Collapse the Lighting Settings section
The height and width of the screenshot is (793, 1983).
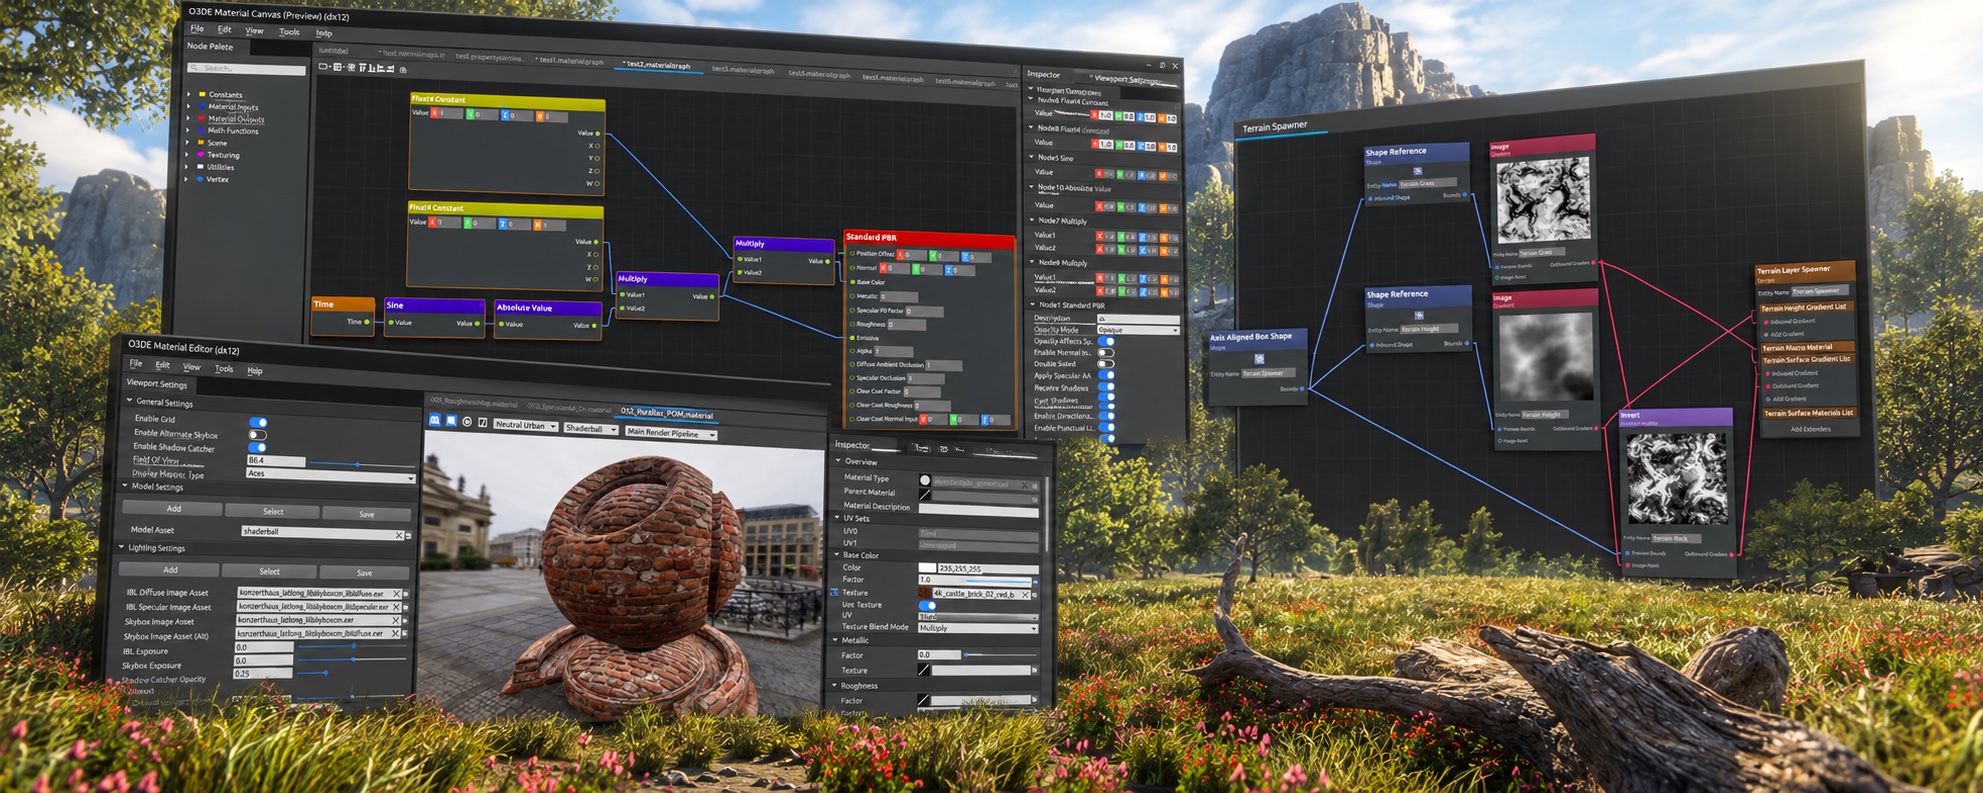121,547
